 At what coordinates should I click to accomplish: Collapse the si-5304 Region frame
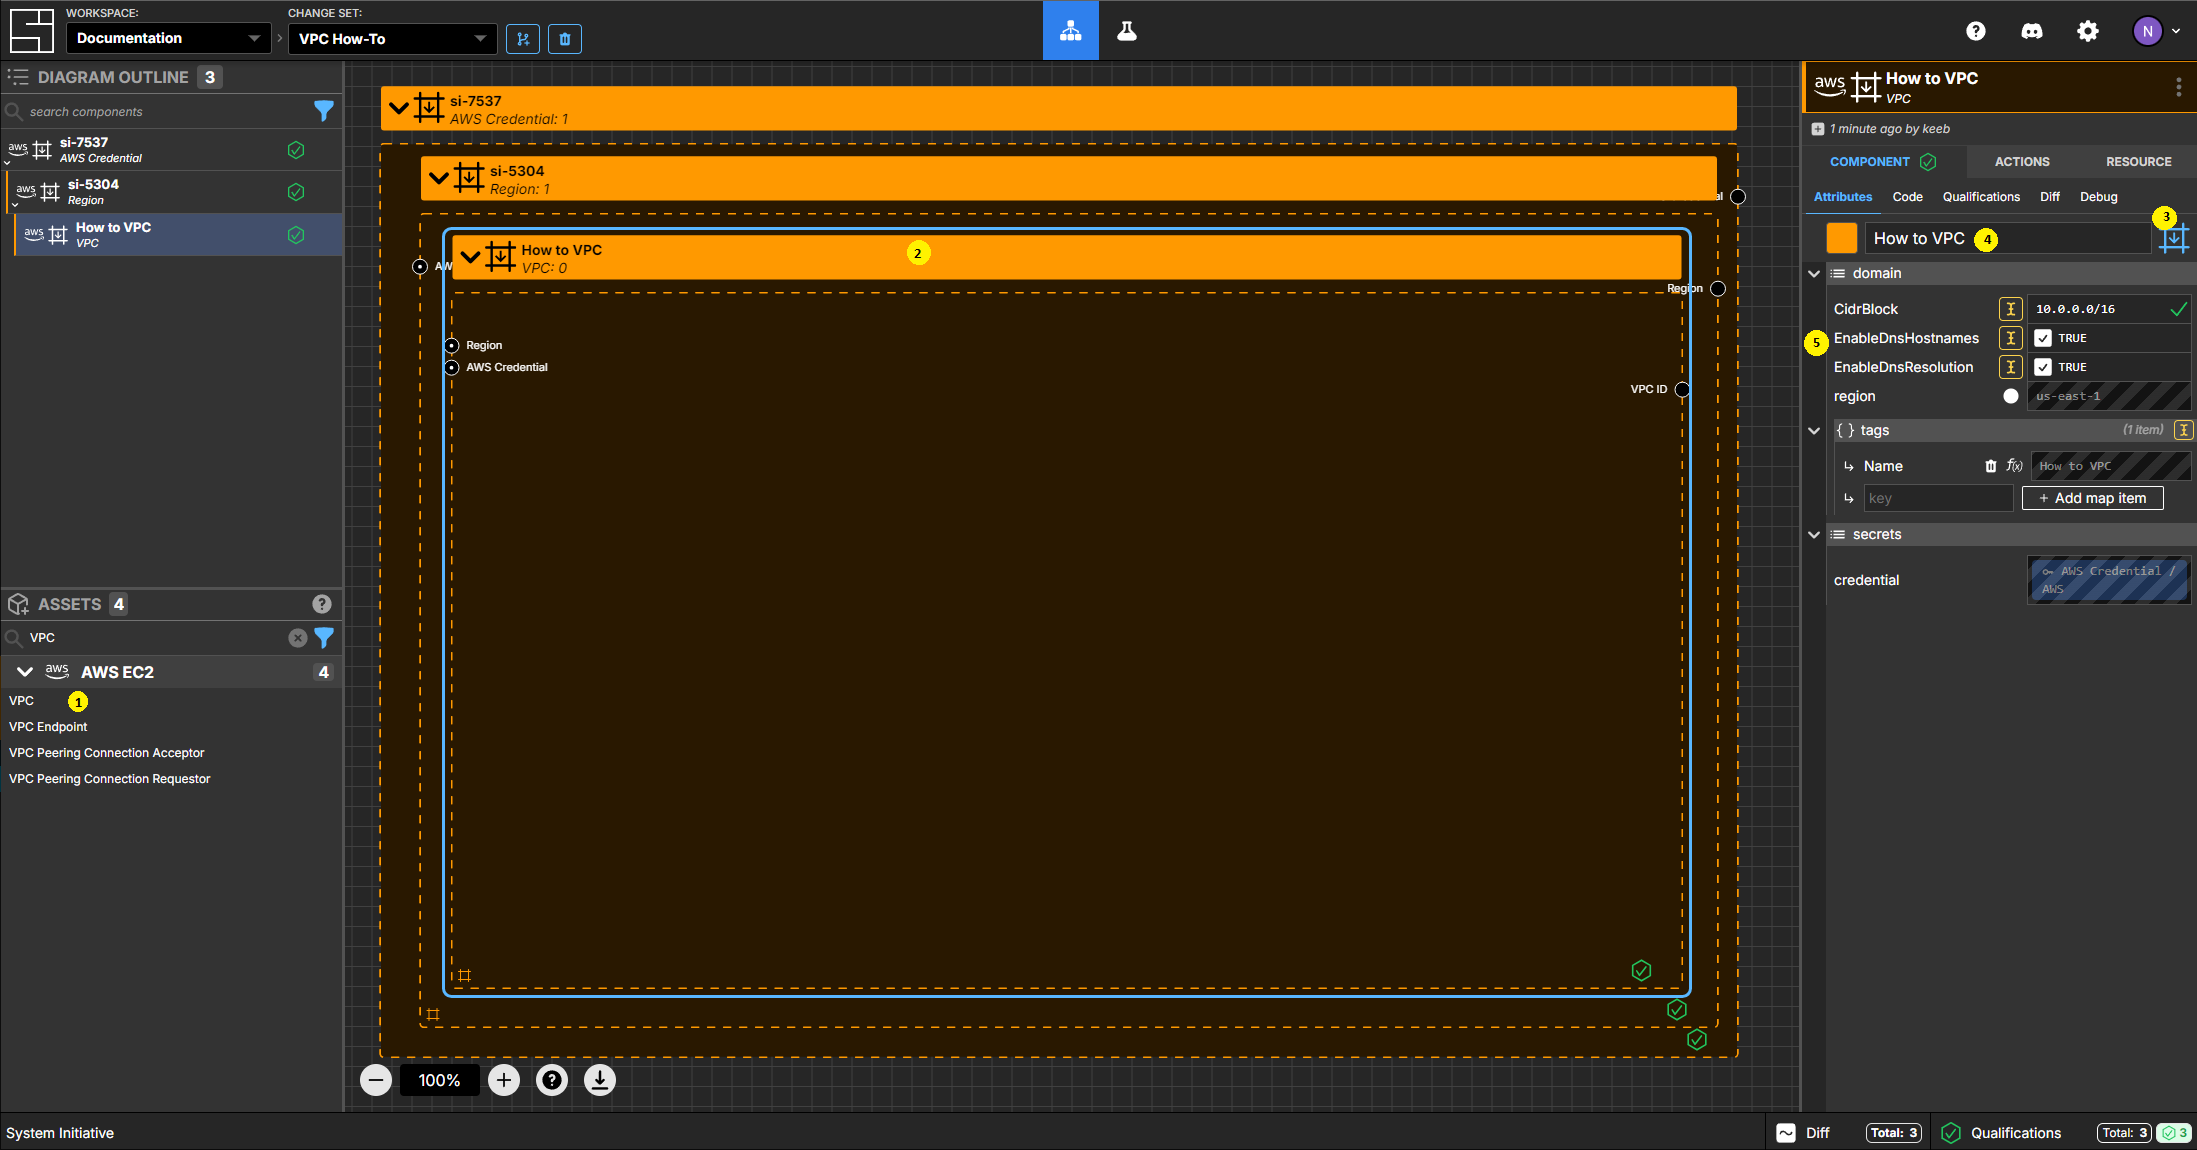point(438,178)
